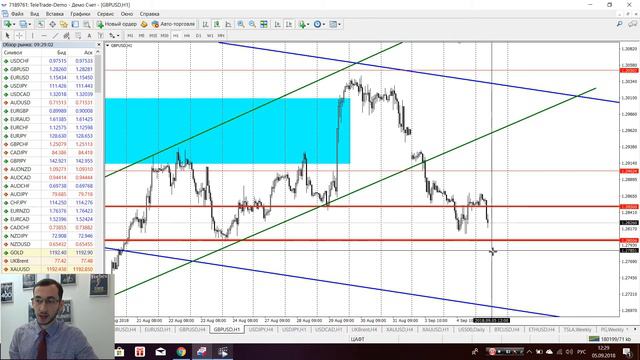
Task: Switch timeframe to H4
Action: (187, 36)
